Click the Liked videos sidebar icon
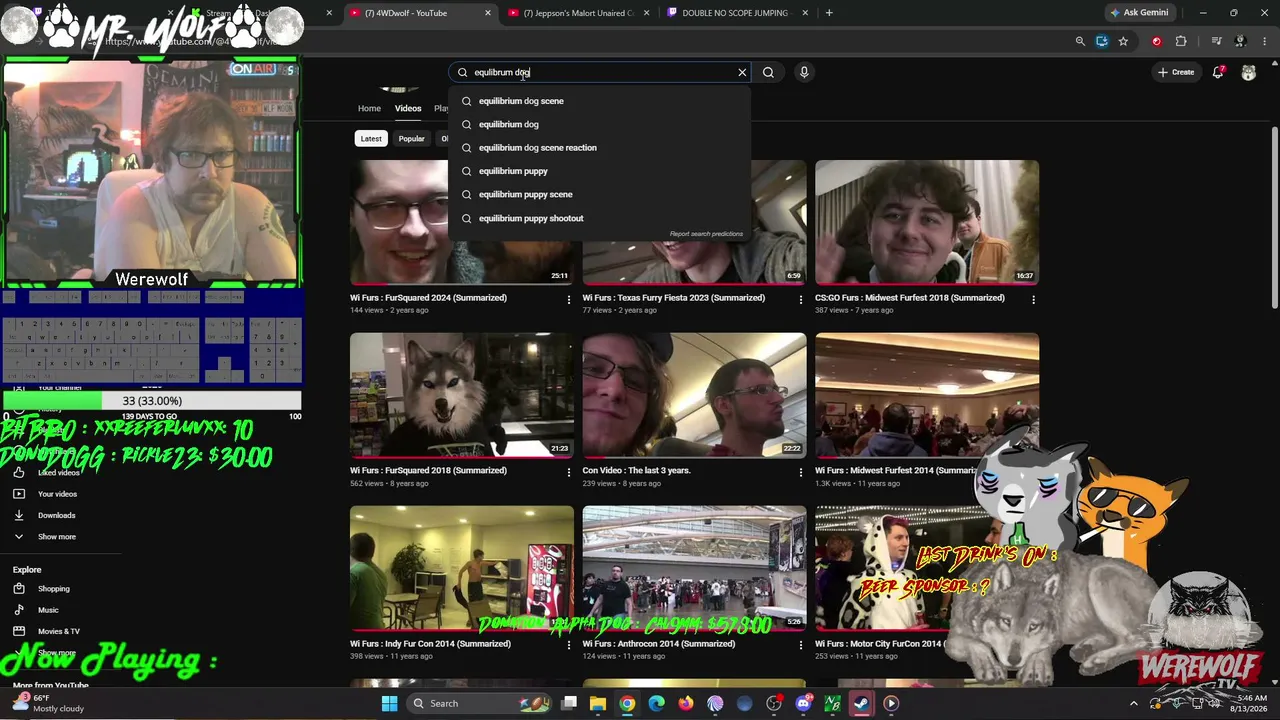Image resolution: width=1280 pixels, height=720 pixels. point(19,472)
